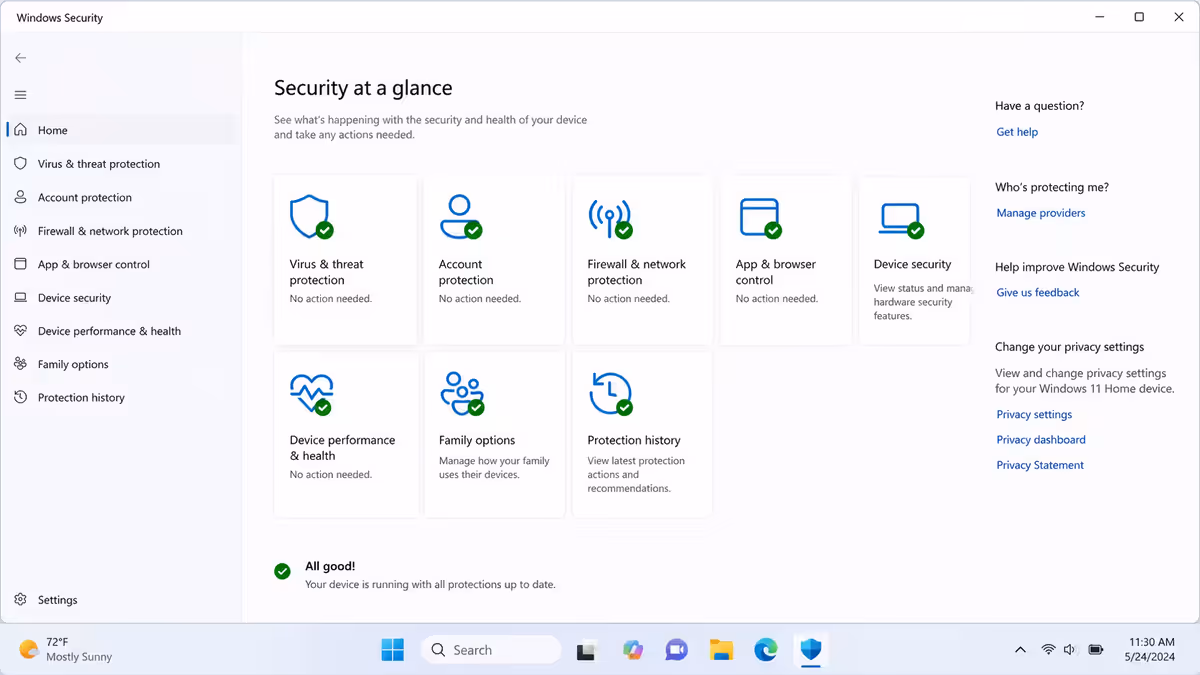The width and height of the screenshot is (1200, 675).
Task: Click the laptop icon for Device security in sidebar
Action: point(20,298)
